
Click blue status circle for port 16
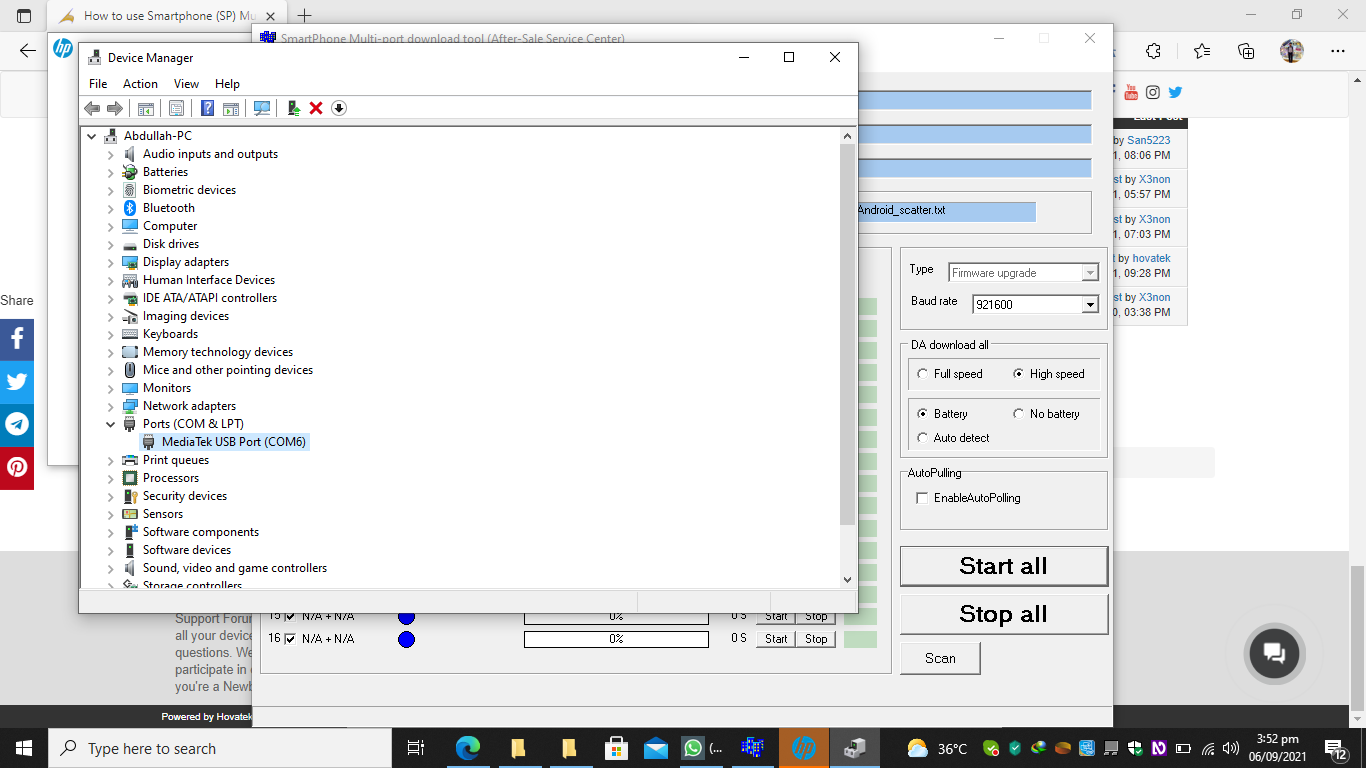(x=406, y=639)
